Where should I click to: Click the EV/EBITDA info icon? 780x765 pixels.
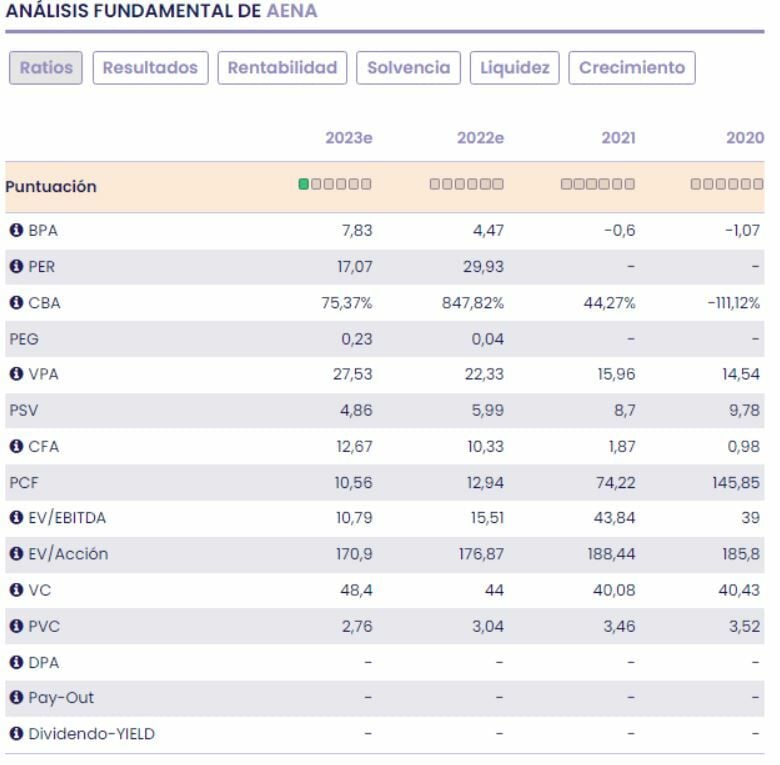(16, 518)
